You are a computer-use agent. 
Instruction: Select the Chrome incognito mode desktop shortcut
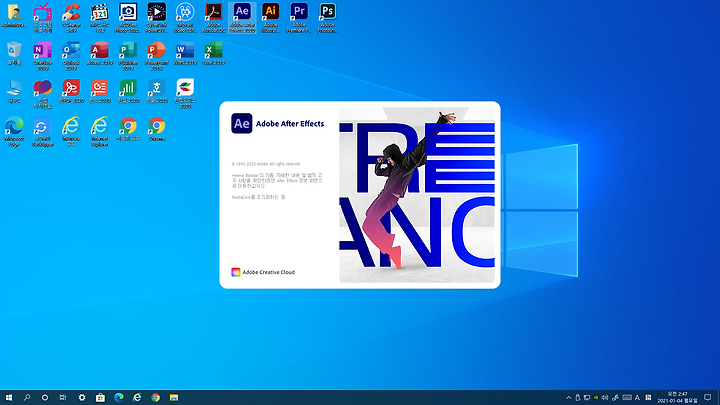[x=128, y=129]
